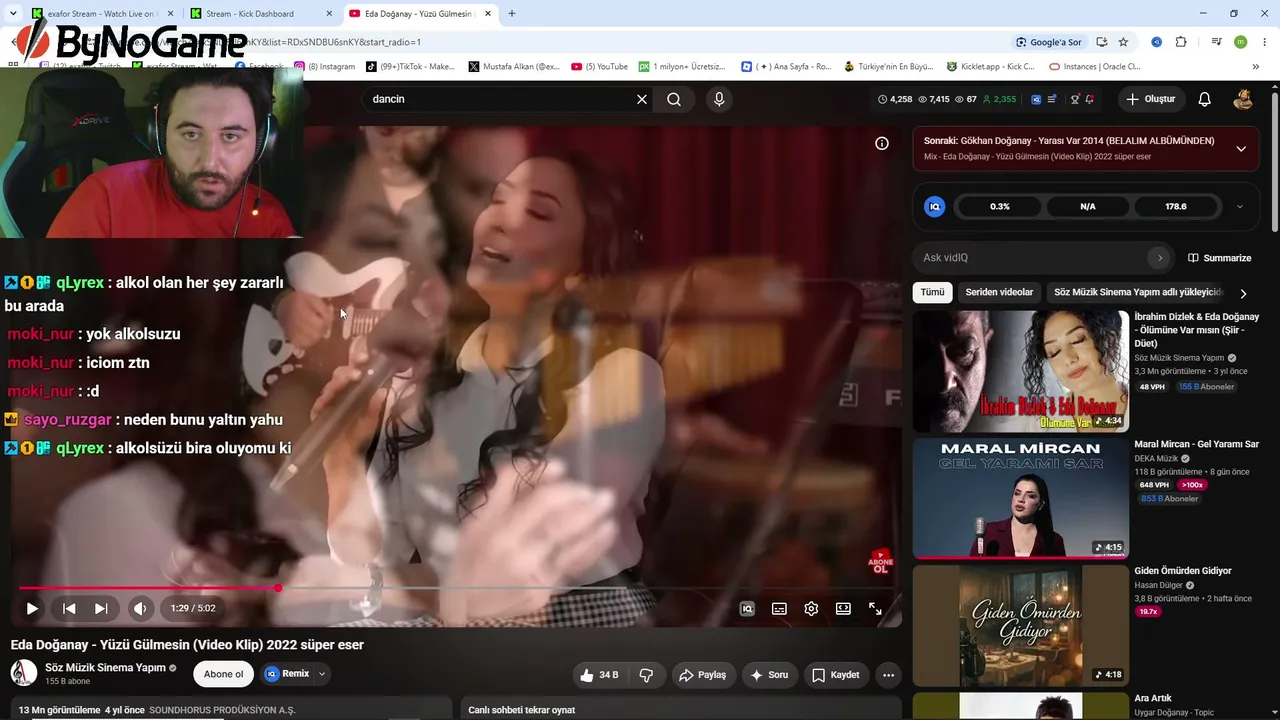The width and height of the screenshot is (1280, 720).
Task: Show all bookmarks overflow chevron
Action: 1258,67
